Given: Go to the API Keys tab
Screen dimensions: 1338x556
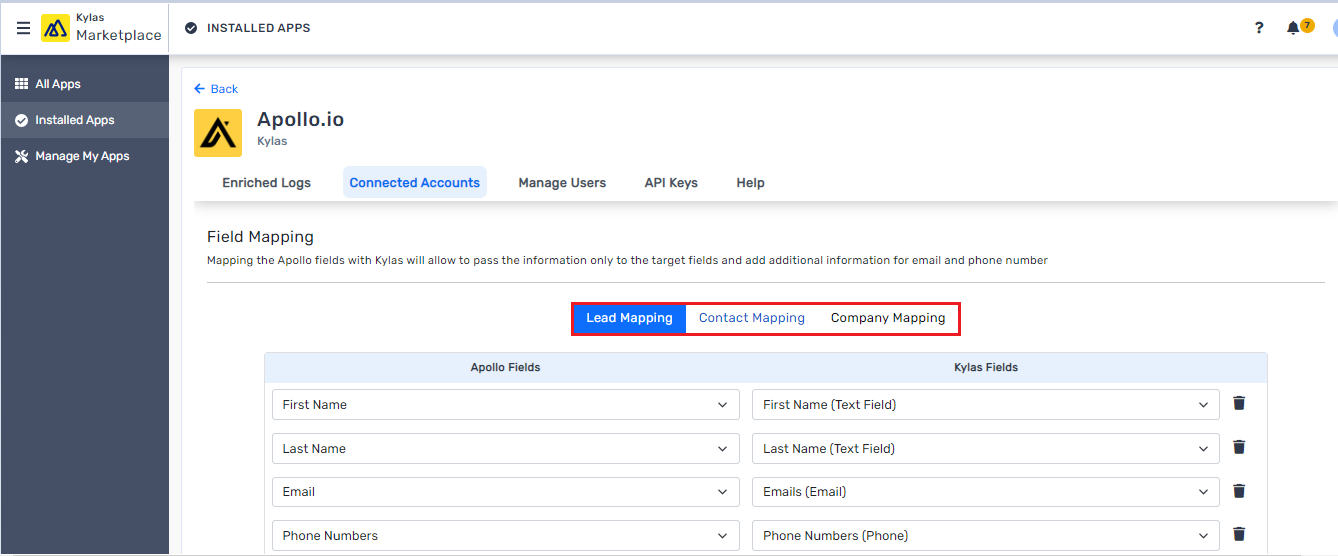Looking at the screenshot, I should click(x=671, y=183).
